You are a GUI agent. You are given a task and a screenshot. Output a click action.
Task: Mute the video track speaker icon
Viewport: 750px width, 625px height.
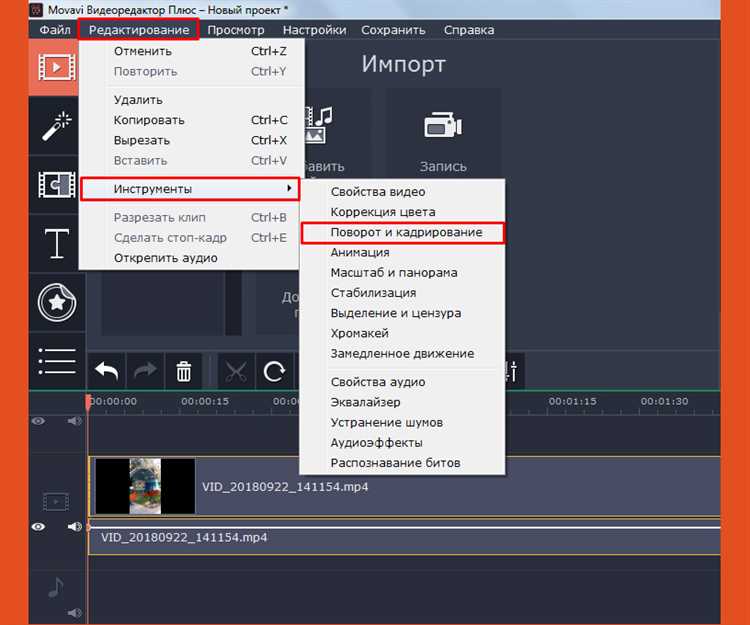pos(75,526)
